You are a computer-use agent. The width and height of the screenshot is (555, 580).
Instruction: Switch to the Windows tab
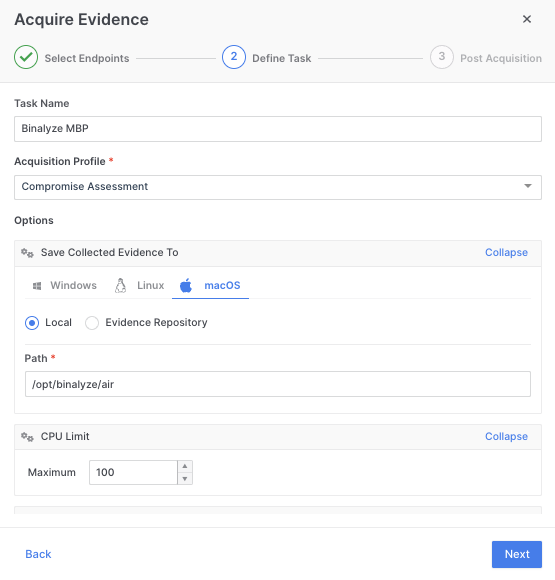(x=65, y=286)
